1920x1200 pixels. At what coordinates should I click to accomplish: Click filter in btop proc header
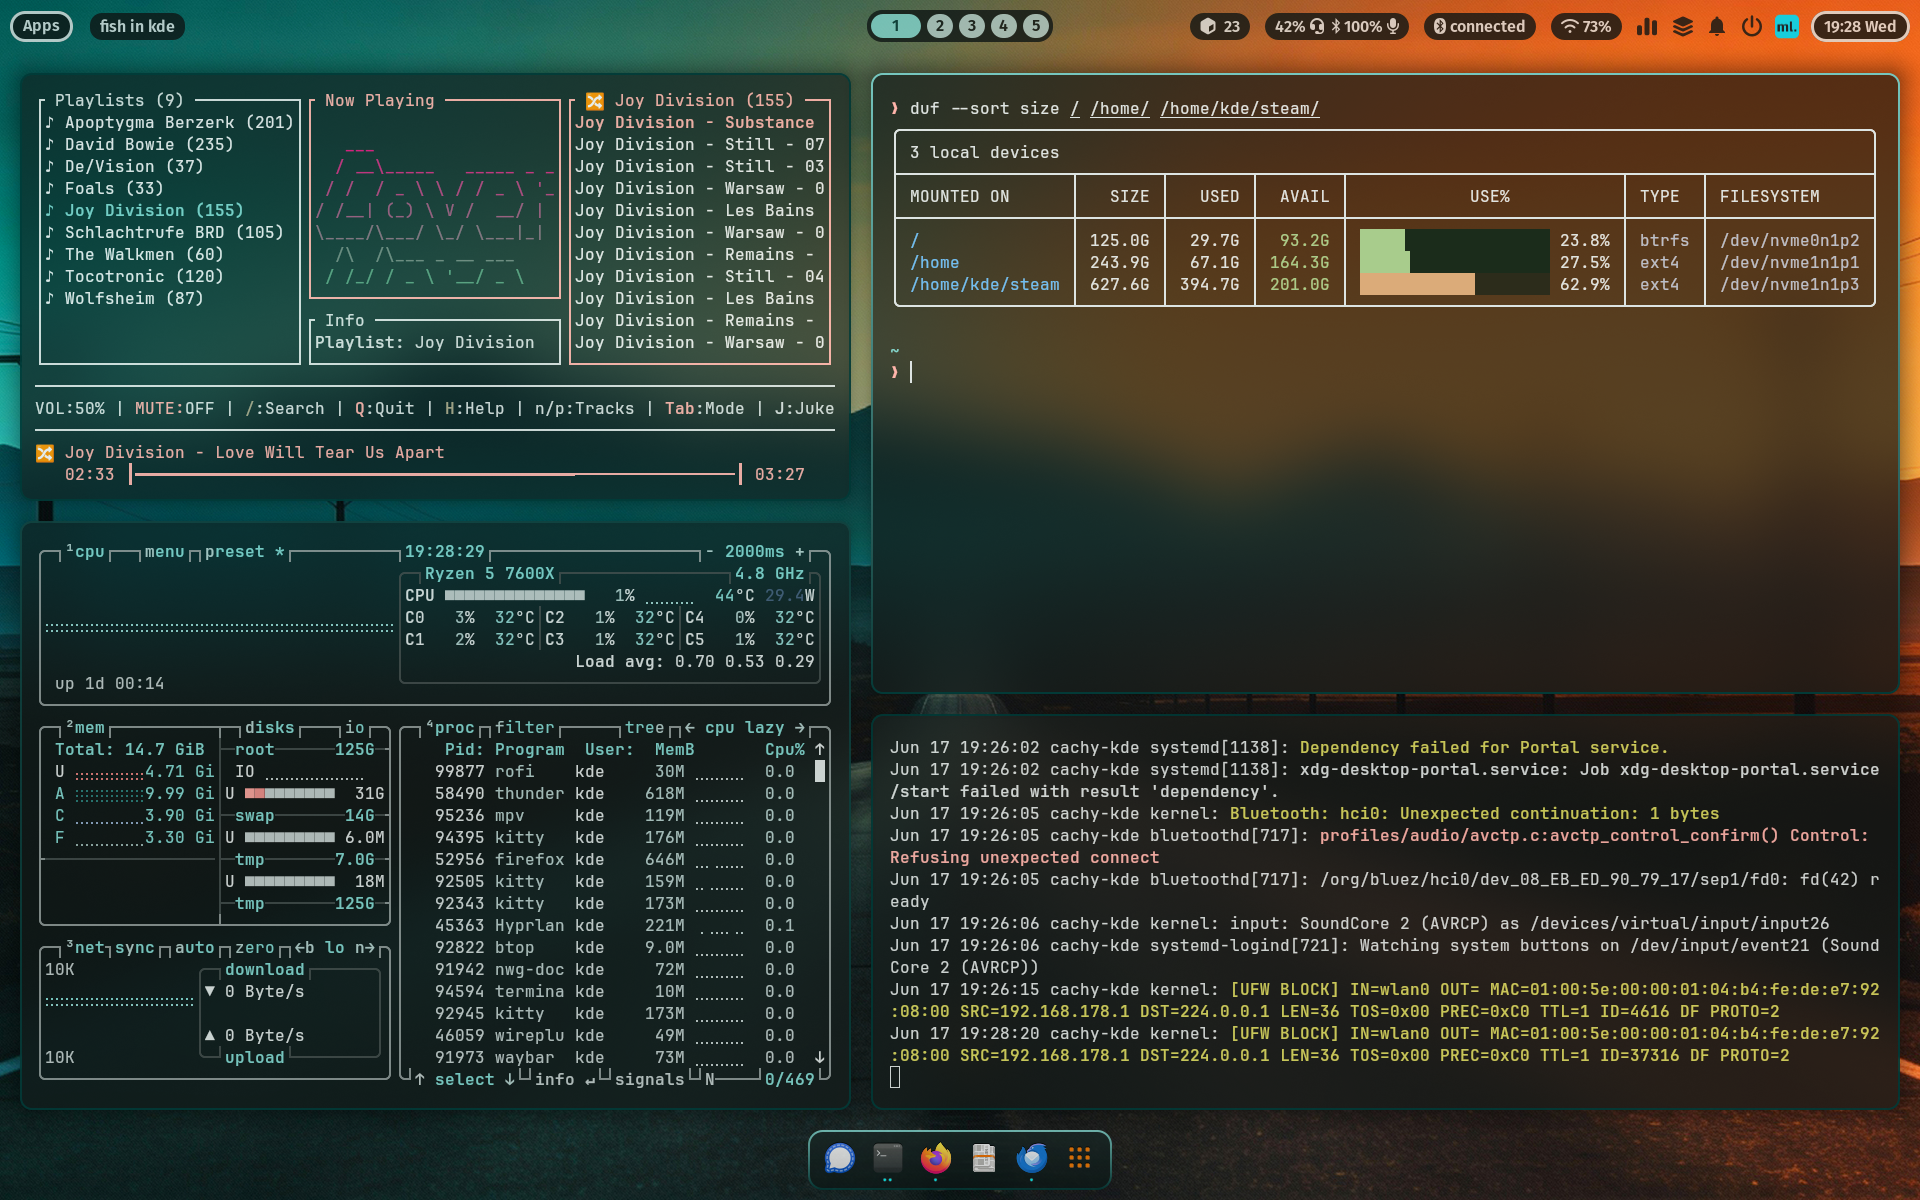(x=525, y=728)
